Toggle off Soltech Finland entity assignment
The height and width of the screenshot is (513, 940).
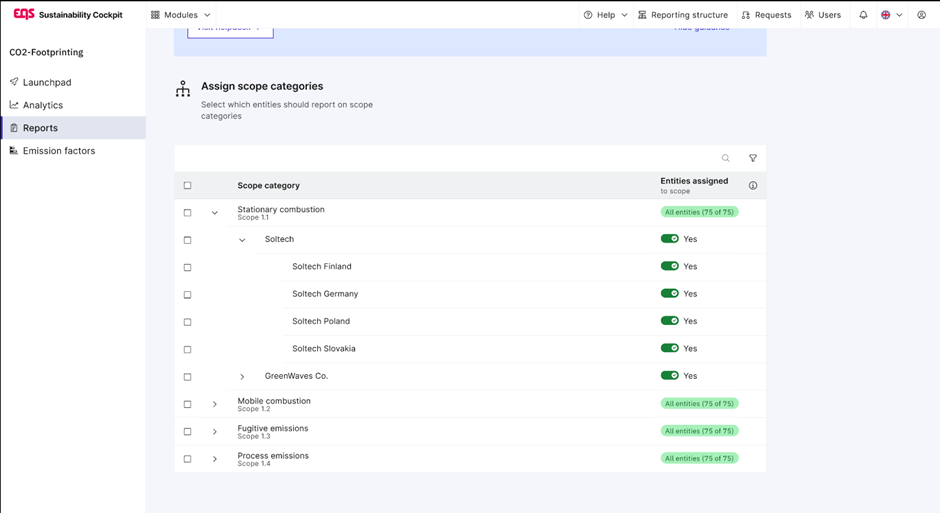click(669, 267)
